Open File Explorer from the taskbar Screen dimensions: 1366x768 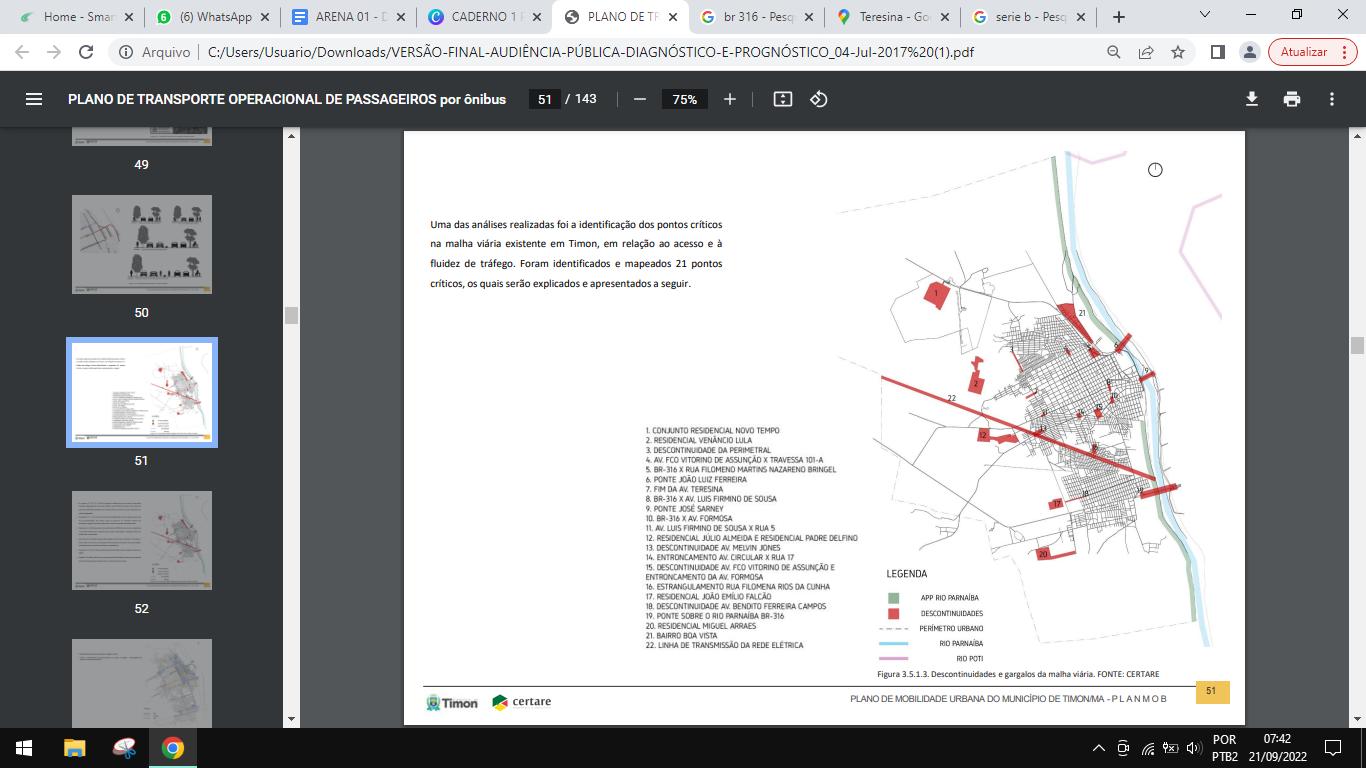pyautogui.click(x=75, y=747)
